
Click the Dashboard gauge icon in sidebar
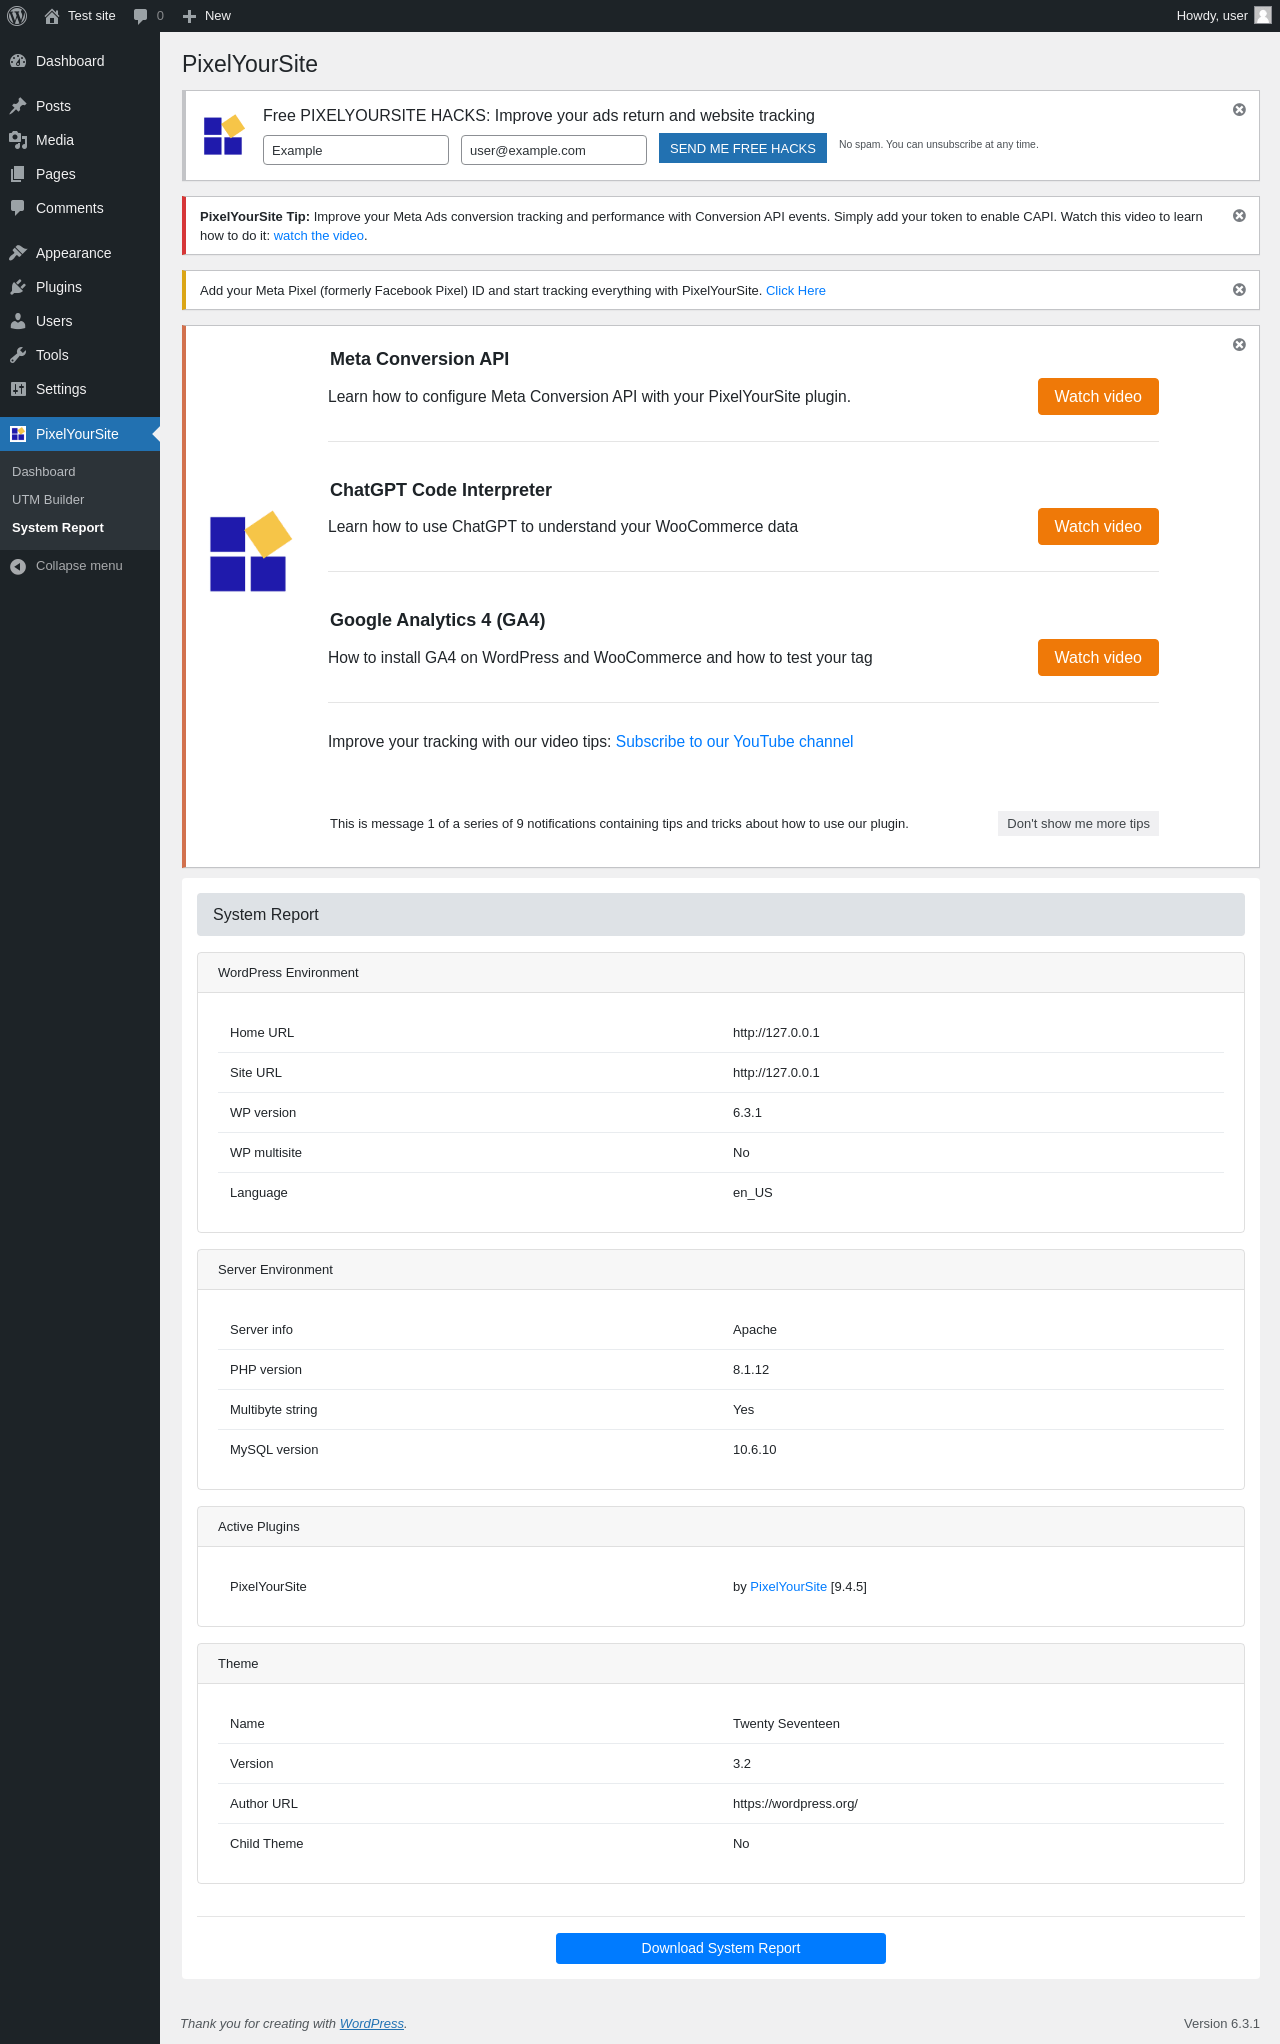(x=18, y=61)
